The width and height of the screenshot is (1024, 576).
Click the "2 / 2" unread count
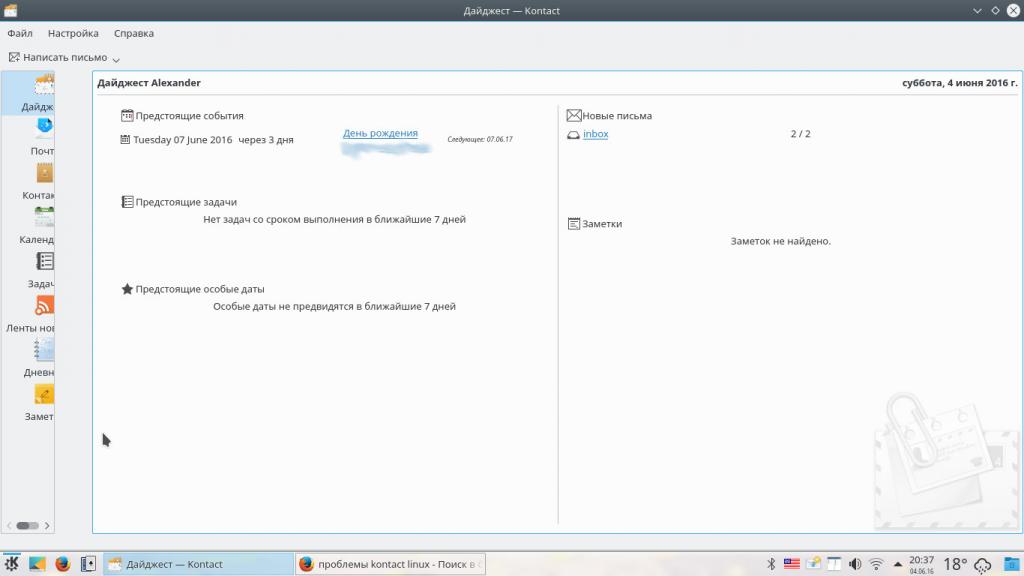point(801,134)
